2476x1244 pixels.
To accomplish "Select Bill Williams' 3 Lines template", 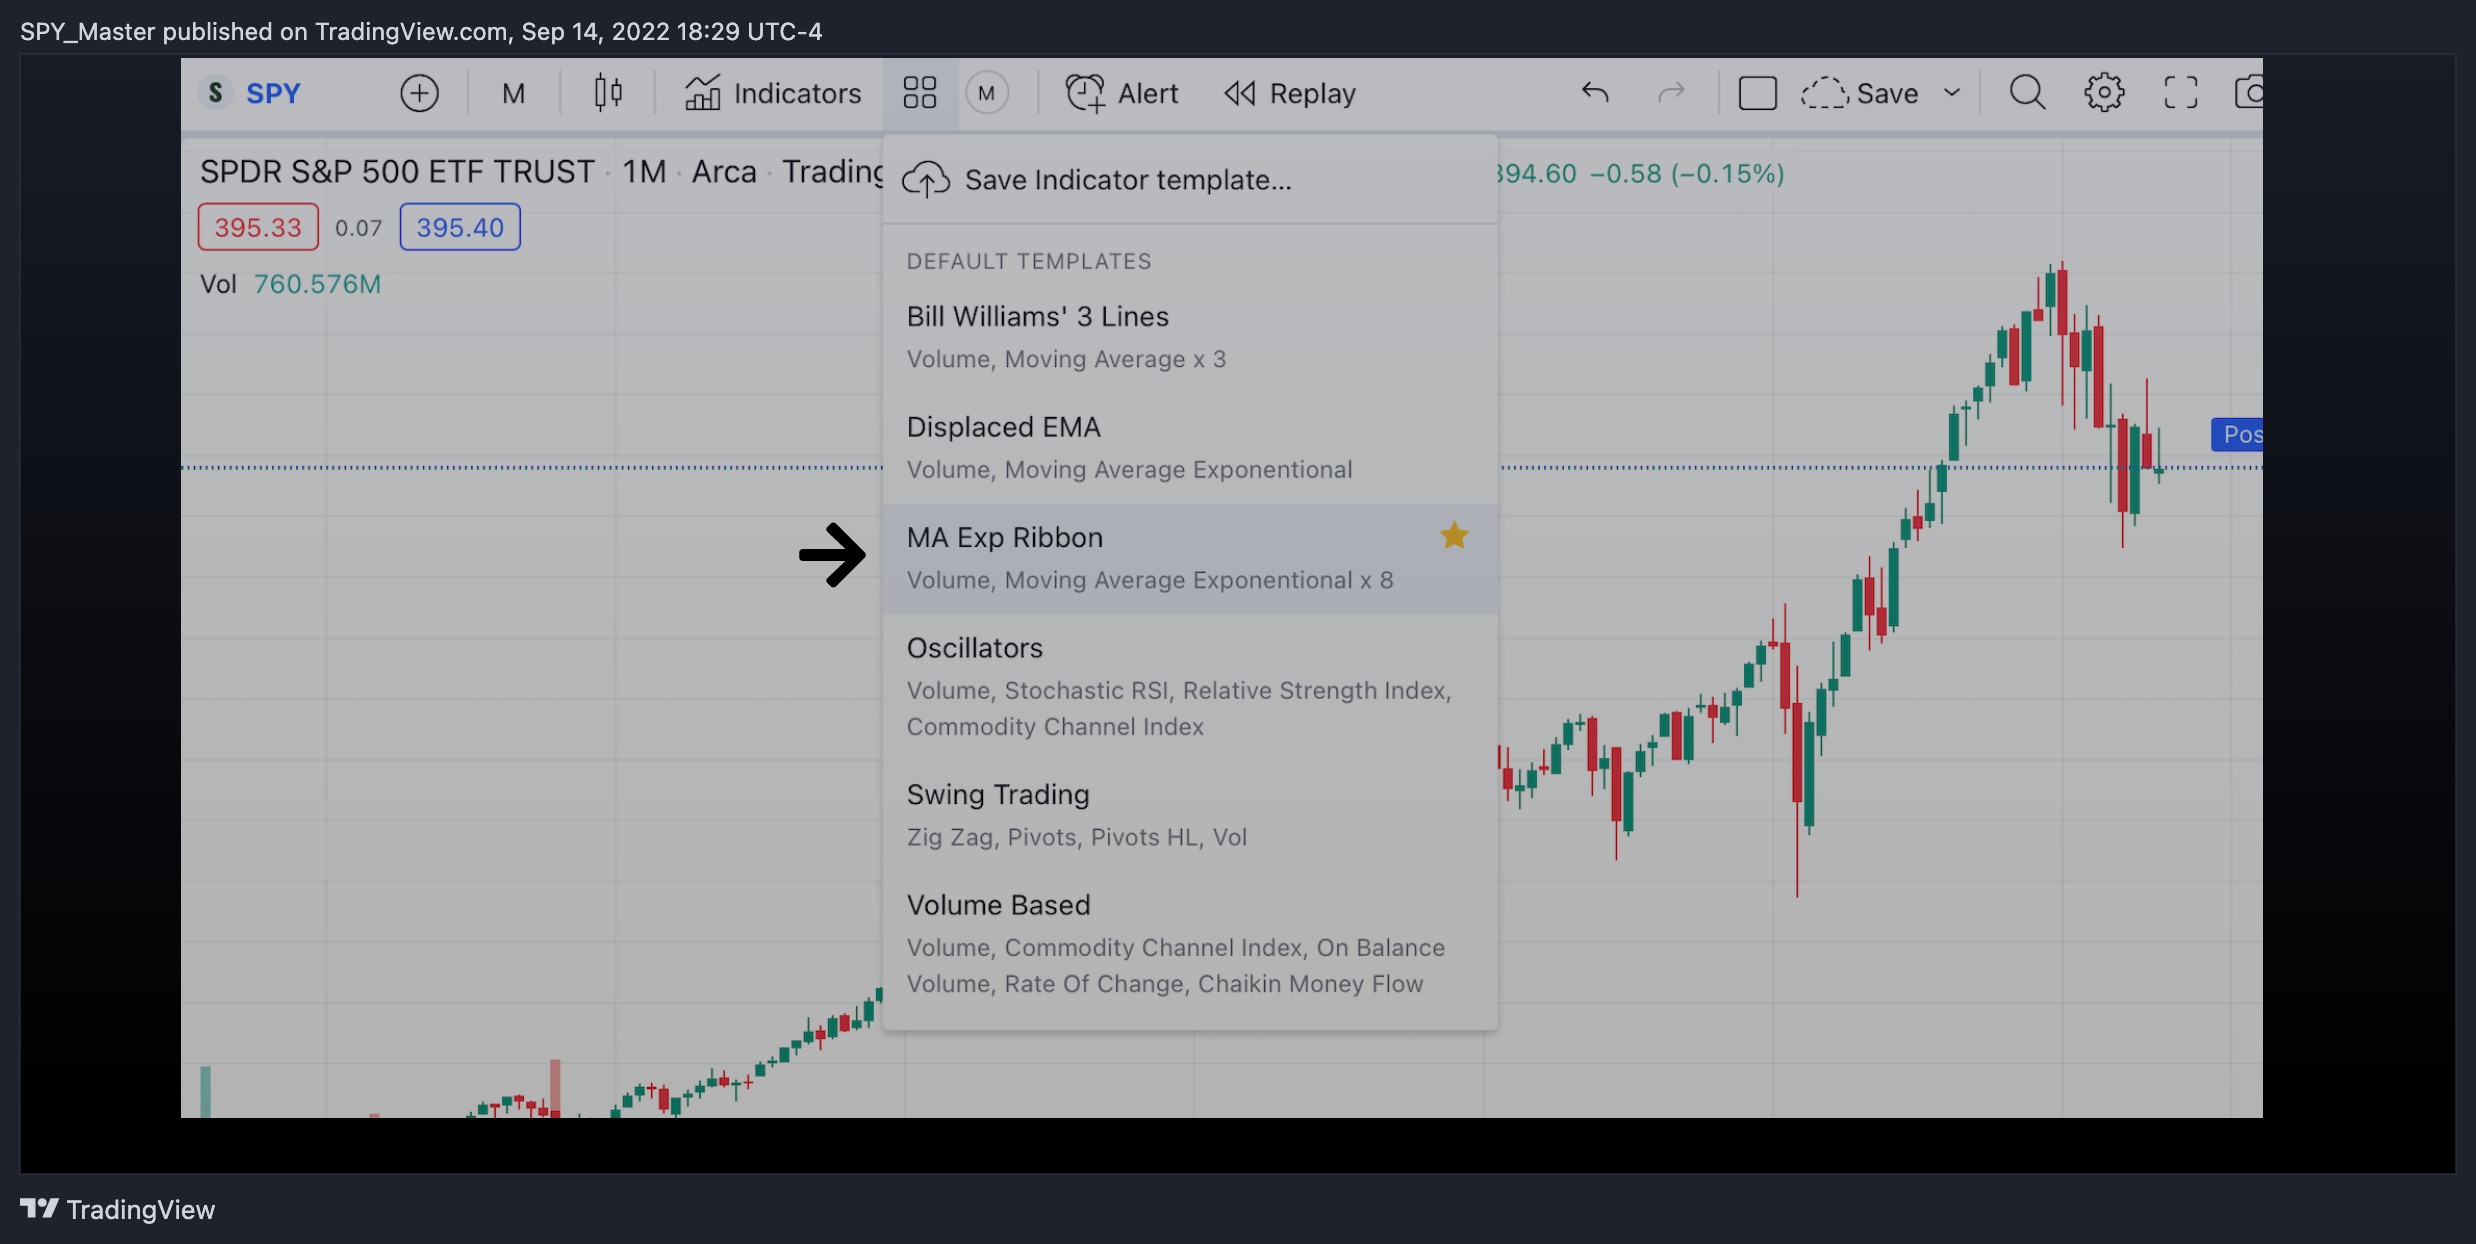I will coord(1190,337).
